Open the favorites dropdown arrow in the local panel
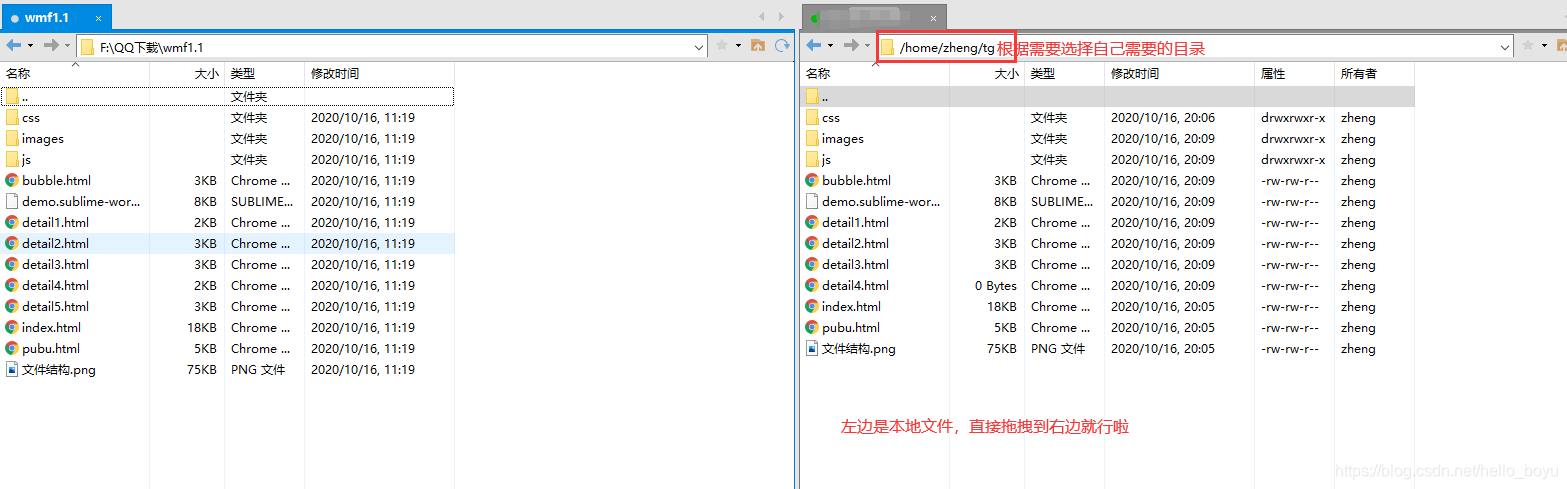This screenshot has width=1567, height=489. pos(738,46)
